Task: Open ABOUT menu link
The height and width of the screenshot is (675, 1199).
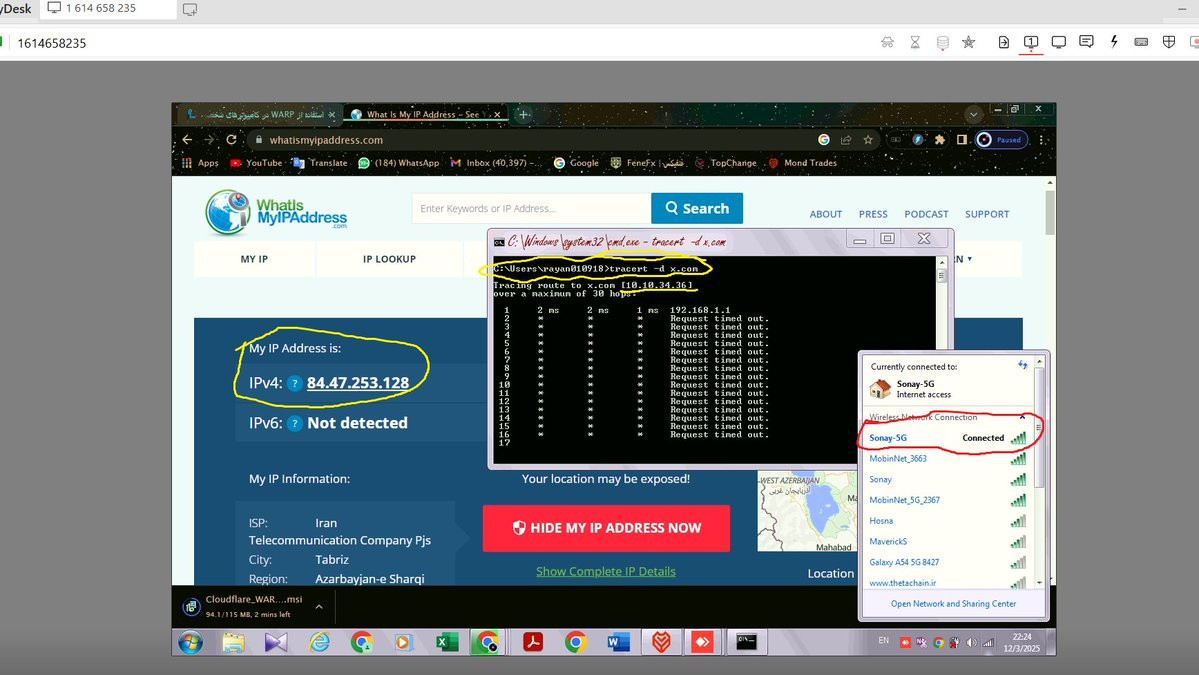Action: point(826,214)
